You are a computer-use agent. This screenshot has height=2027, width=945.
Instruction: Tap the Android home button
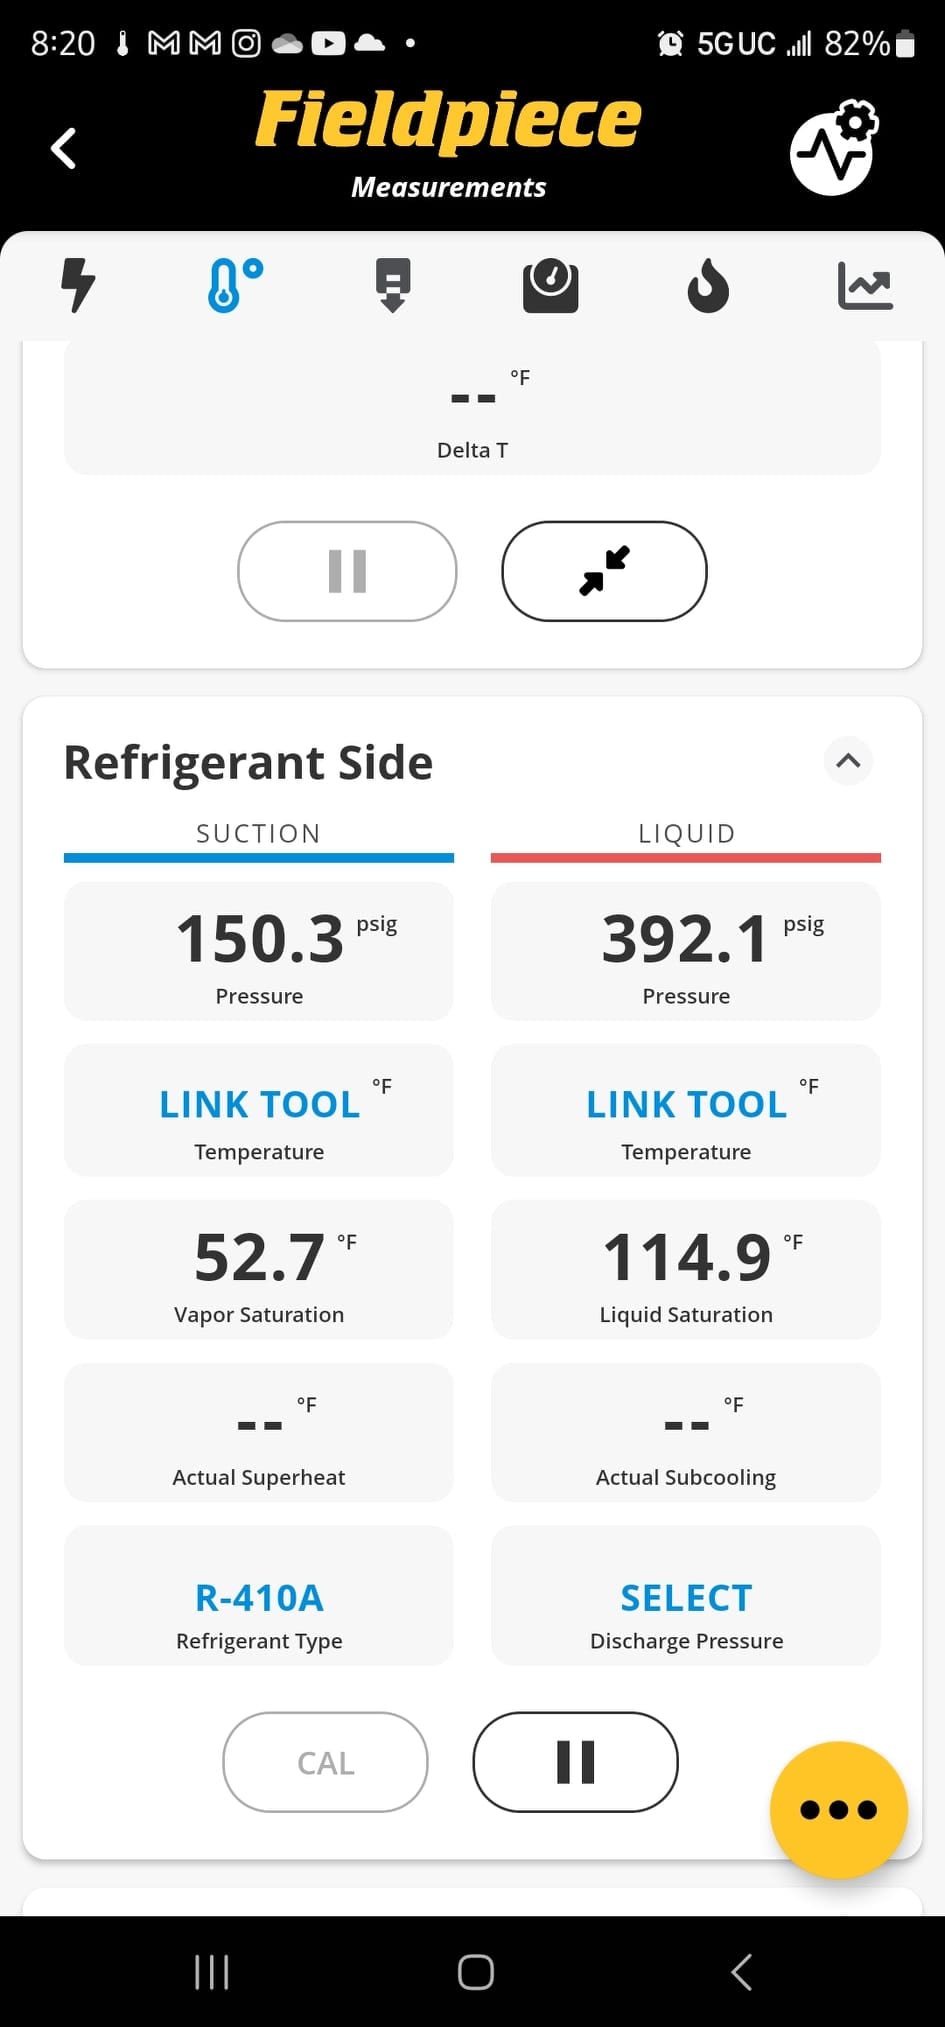click(475, 1972)
